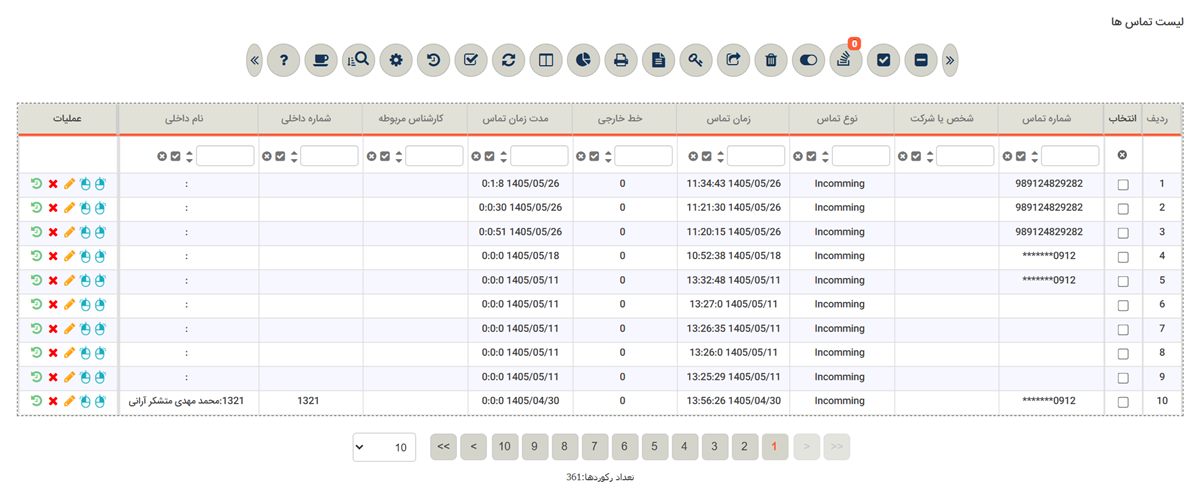
Task: Click the export share arrow icon
Action: (x=733, y=60)
